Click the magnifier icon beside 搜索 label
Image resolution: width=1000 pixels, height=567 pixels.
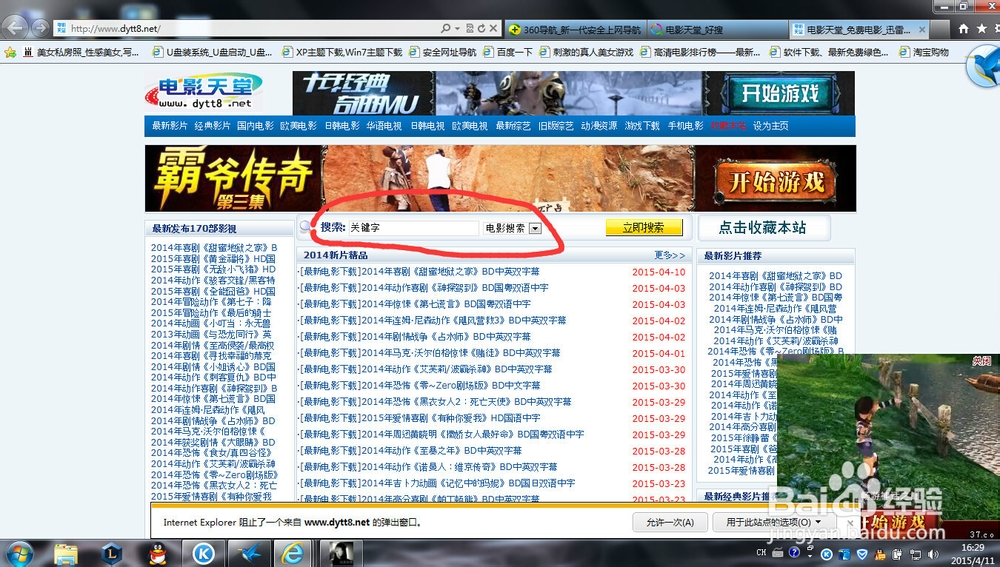[306, 226]
